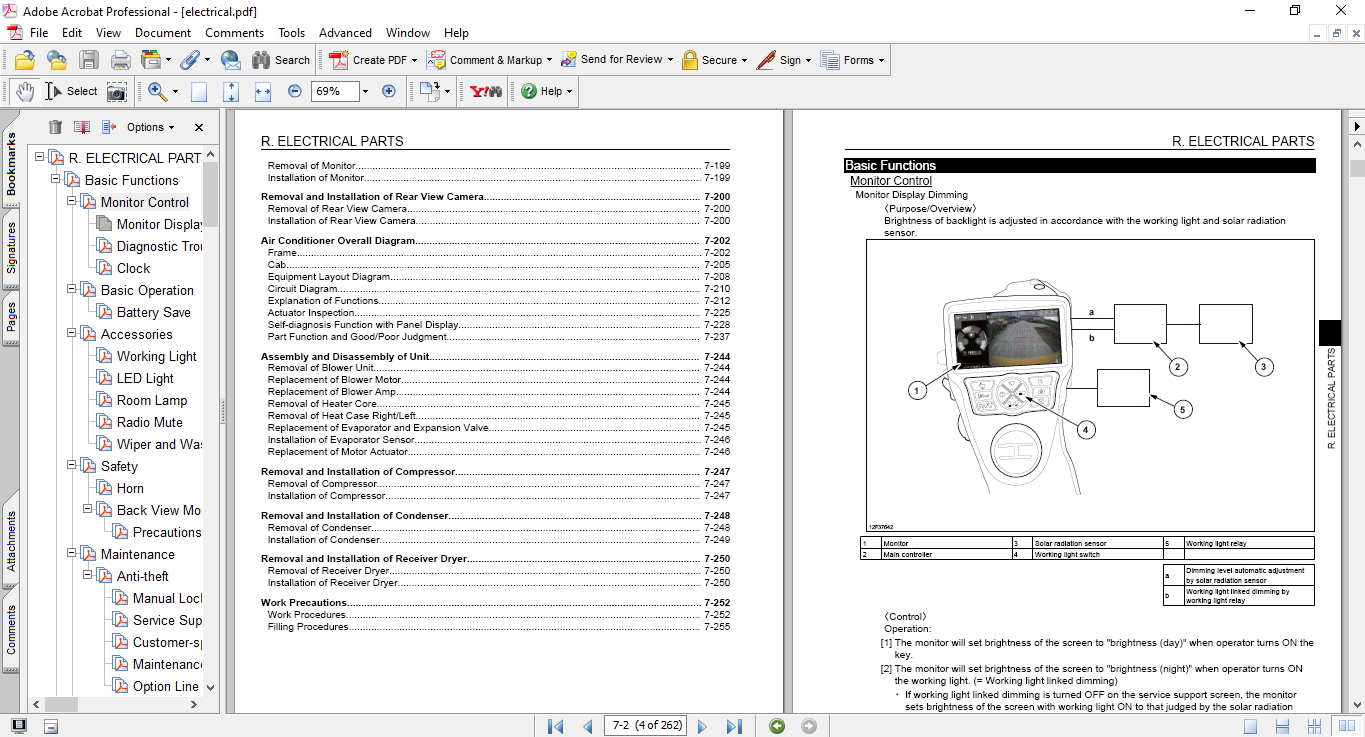Click the green Previous View arrow
Screen dimensions: 1365x737
[777, 726]
